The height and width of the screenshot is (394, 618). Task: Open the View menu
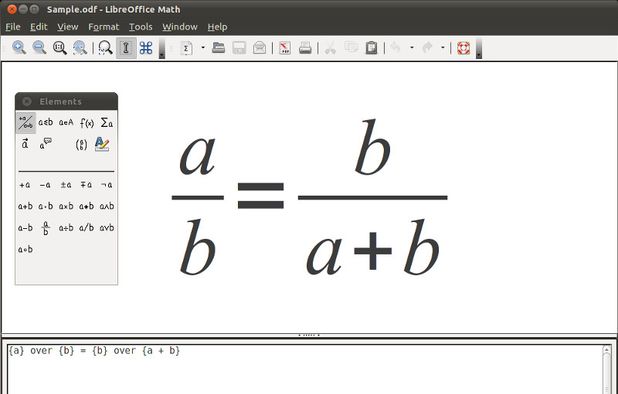[67, 27]
